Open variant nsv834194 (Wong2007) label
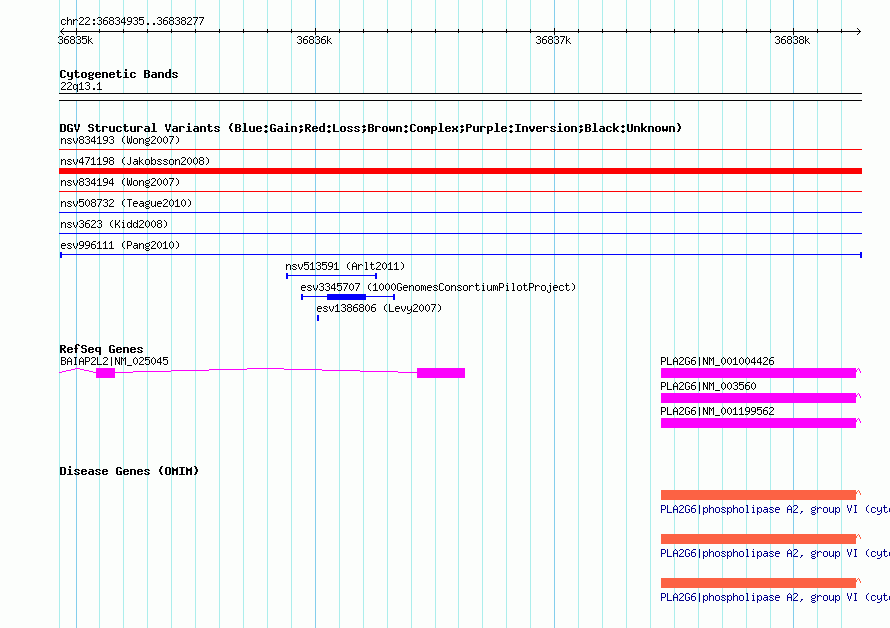The width and height of the screenshot is (890, 628). point(120,182)
